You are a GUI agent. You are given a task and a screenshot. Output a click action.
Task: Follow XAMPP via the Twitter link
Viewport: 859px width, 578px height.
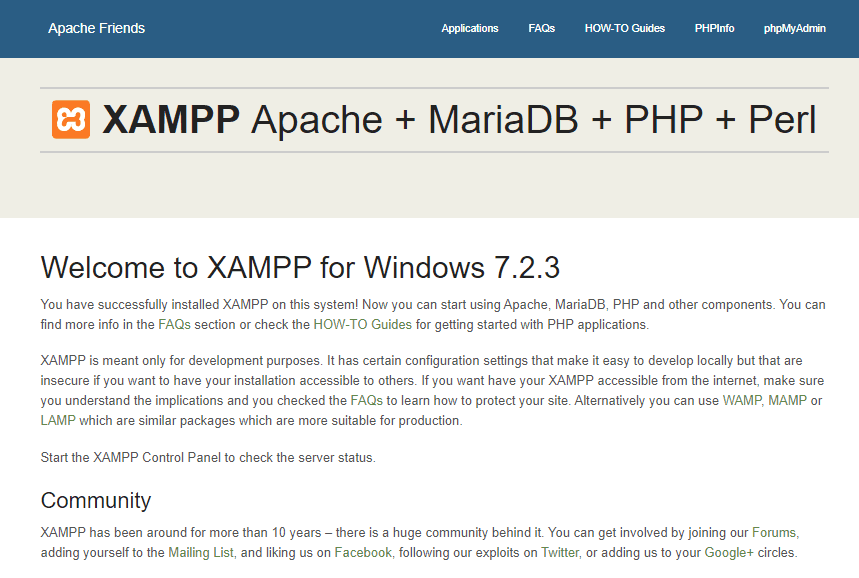[x=559, y=551]
